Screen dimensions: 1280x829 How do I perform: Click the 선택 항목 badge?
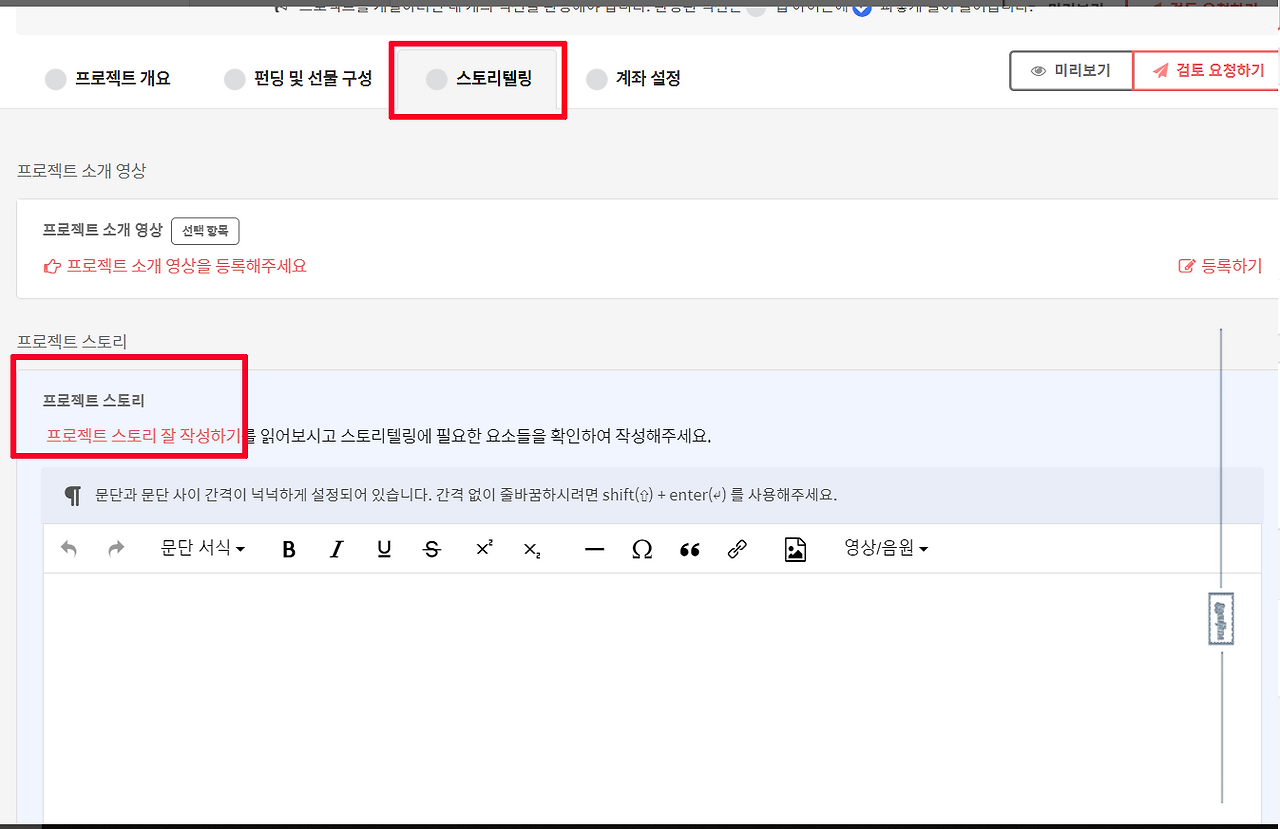(x=205, y=230)
